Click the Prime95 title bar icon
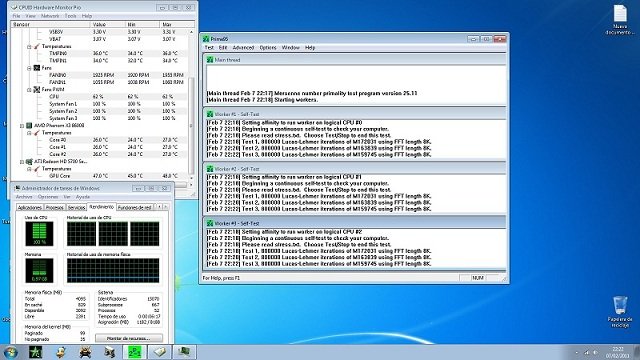This screenshot has width=640, height=360. (206, 39)
